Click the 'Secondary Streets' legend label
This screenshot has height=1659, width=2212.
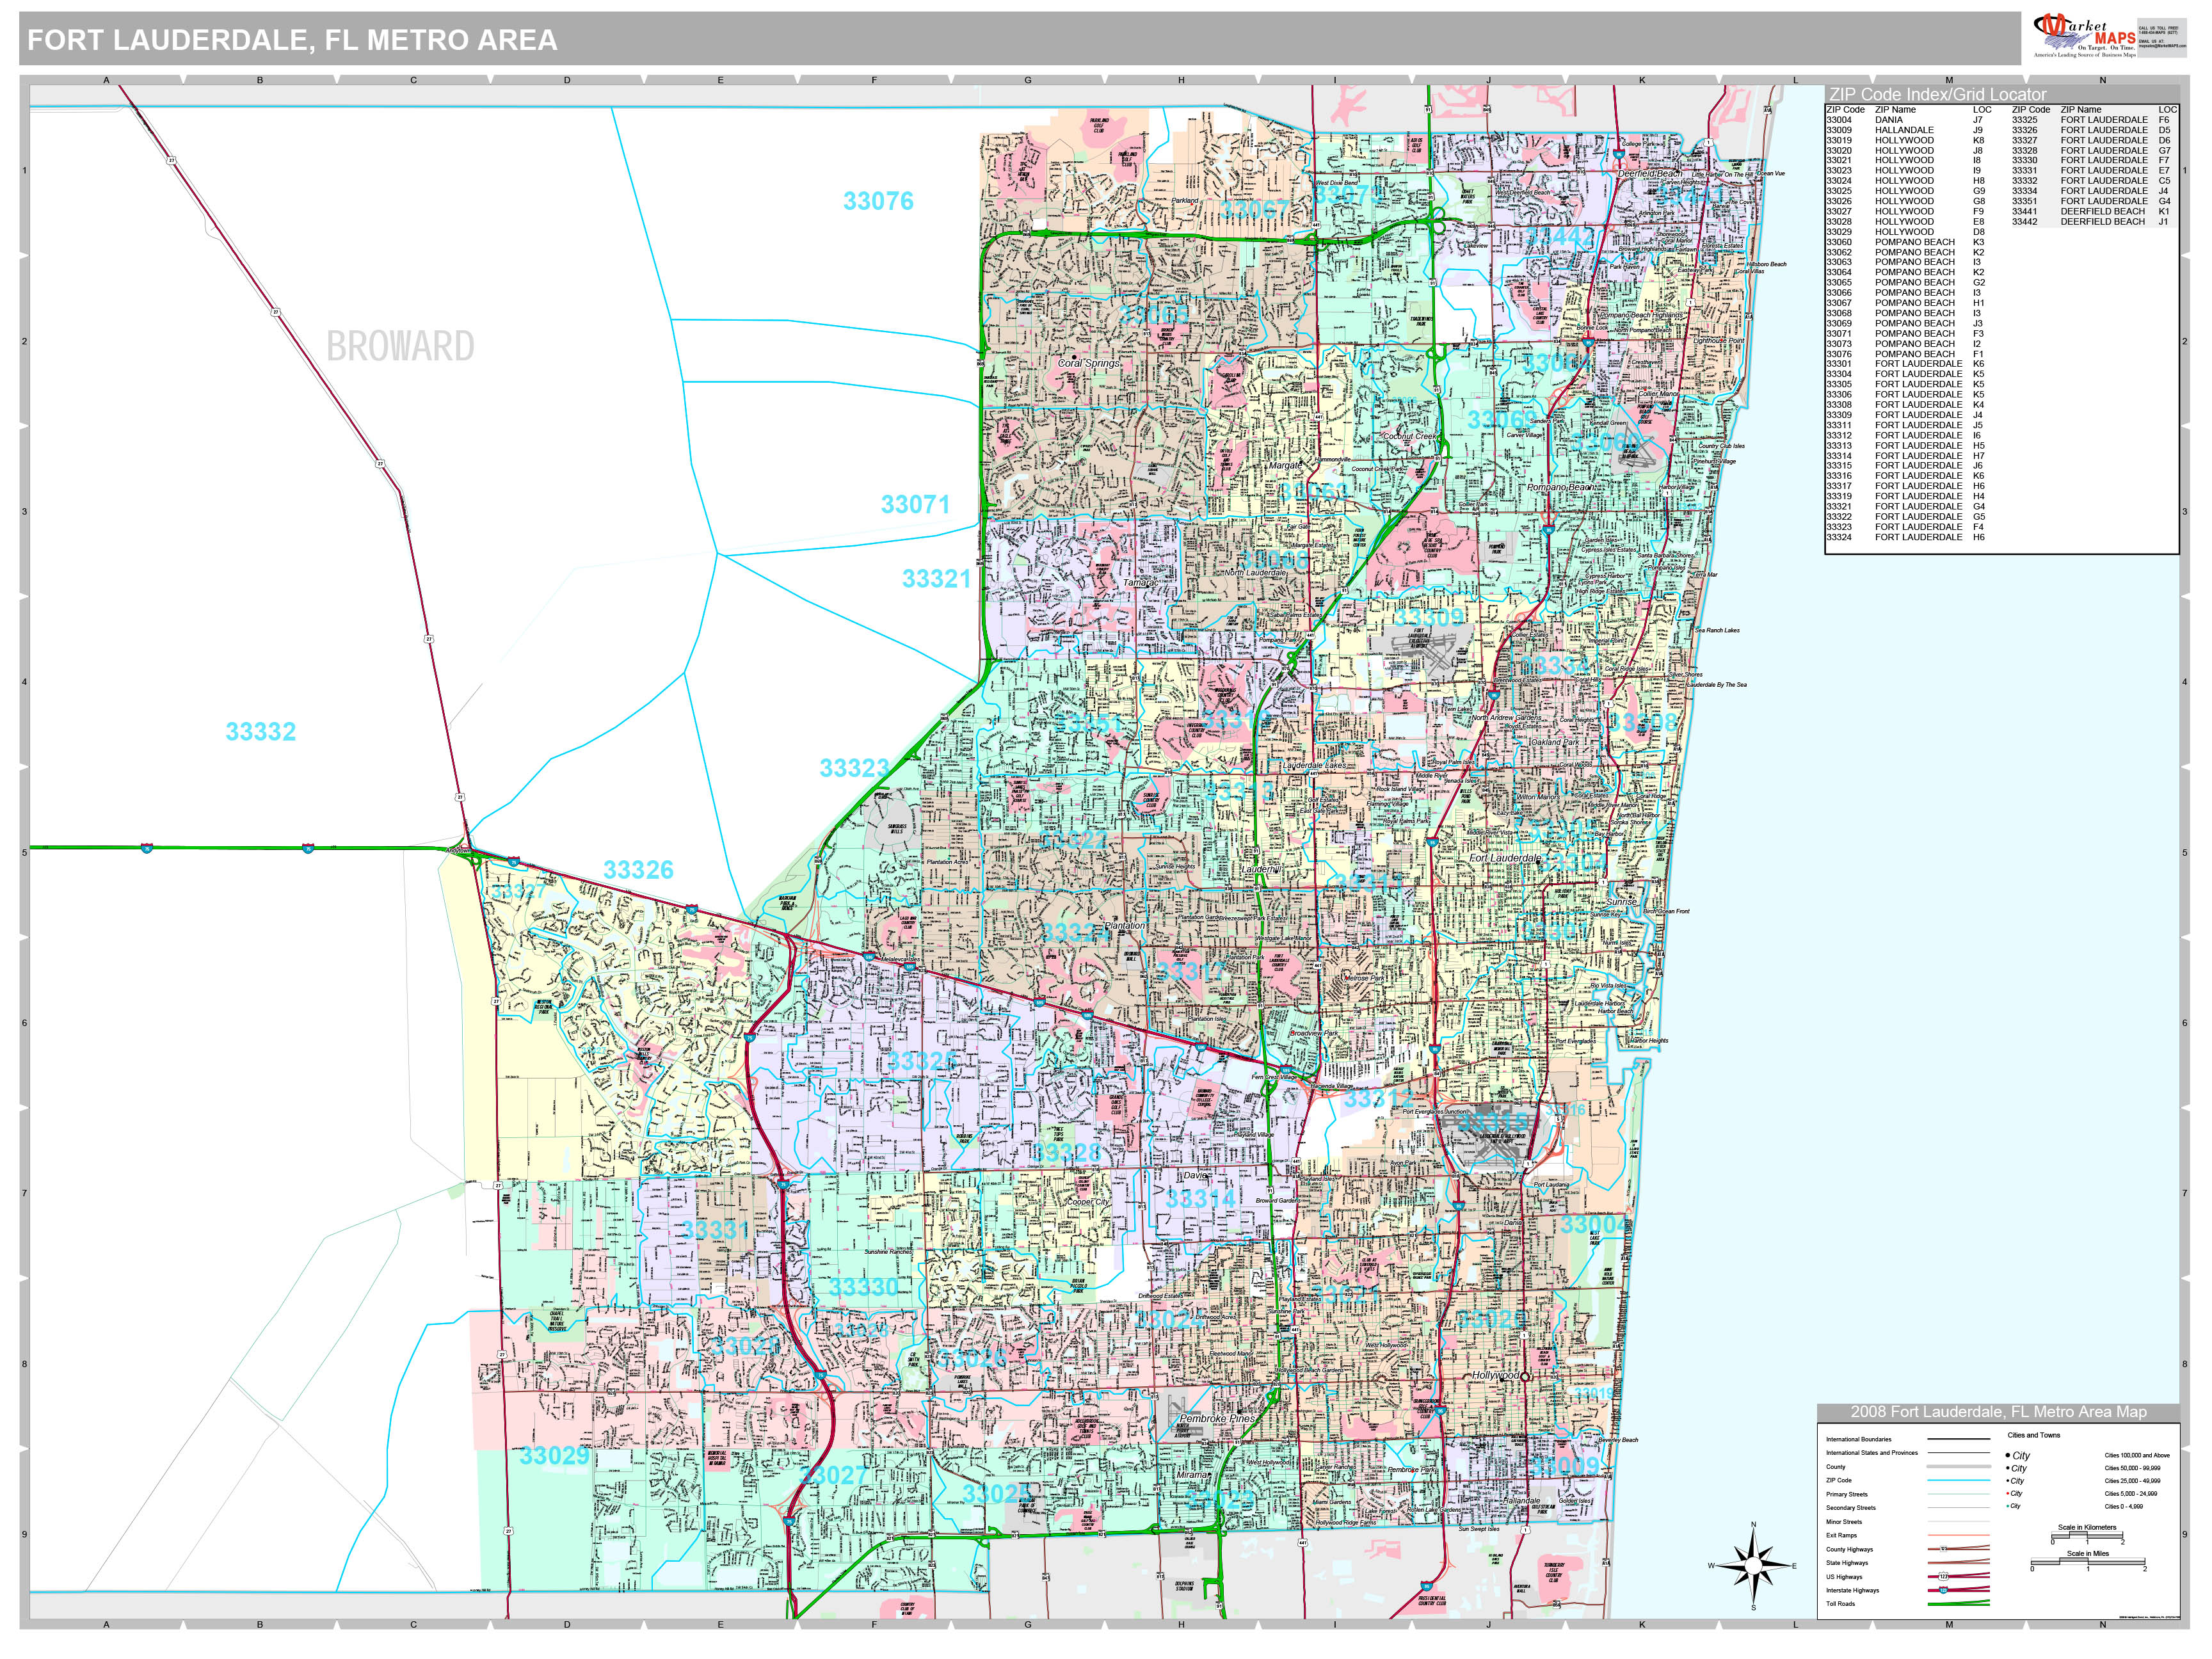point(1851,1508)
